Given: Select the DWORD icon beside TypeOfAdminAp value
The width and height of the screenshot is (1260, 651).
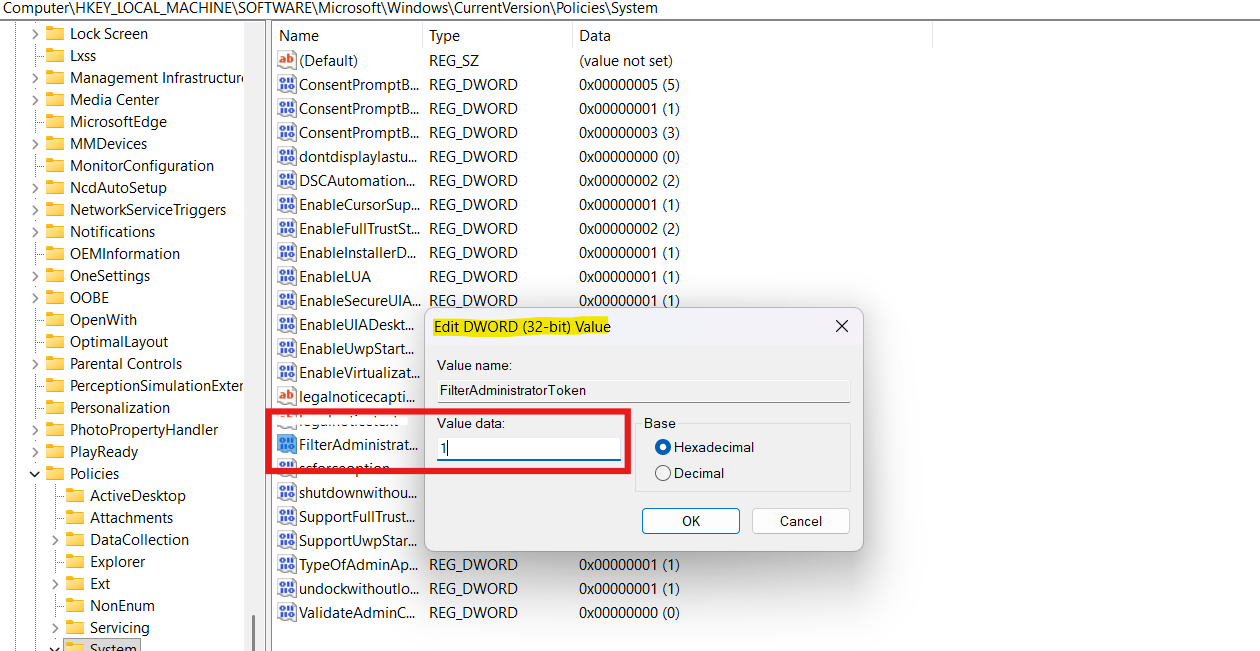Looking at the screenshot, I should click(x=286, y=564).
